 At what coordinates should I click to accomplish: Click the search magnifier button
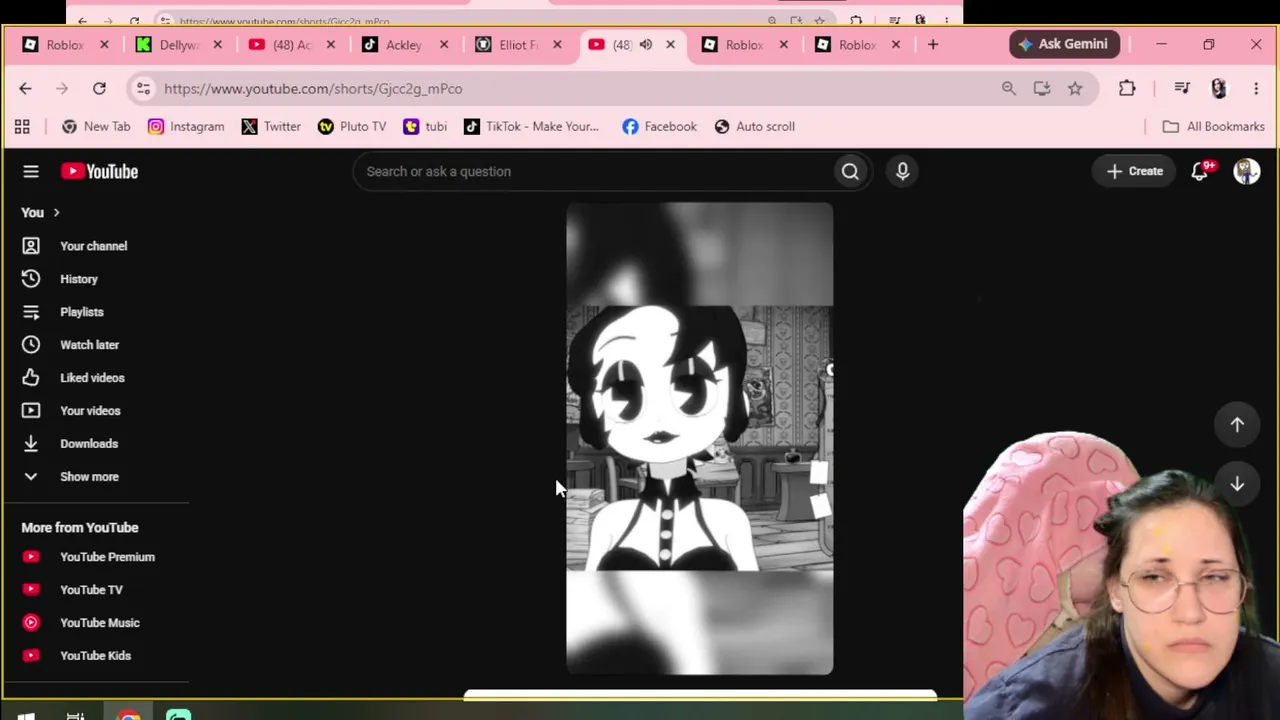[850, 171]
